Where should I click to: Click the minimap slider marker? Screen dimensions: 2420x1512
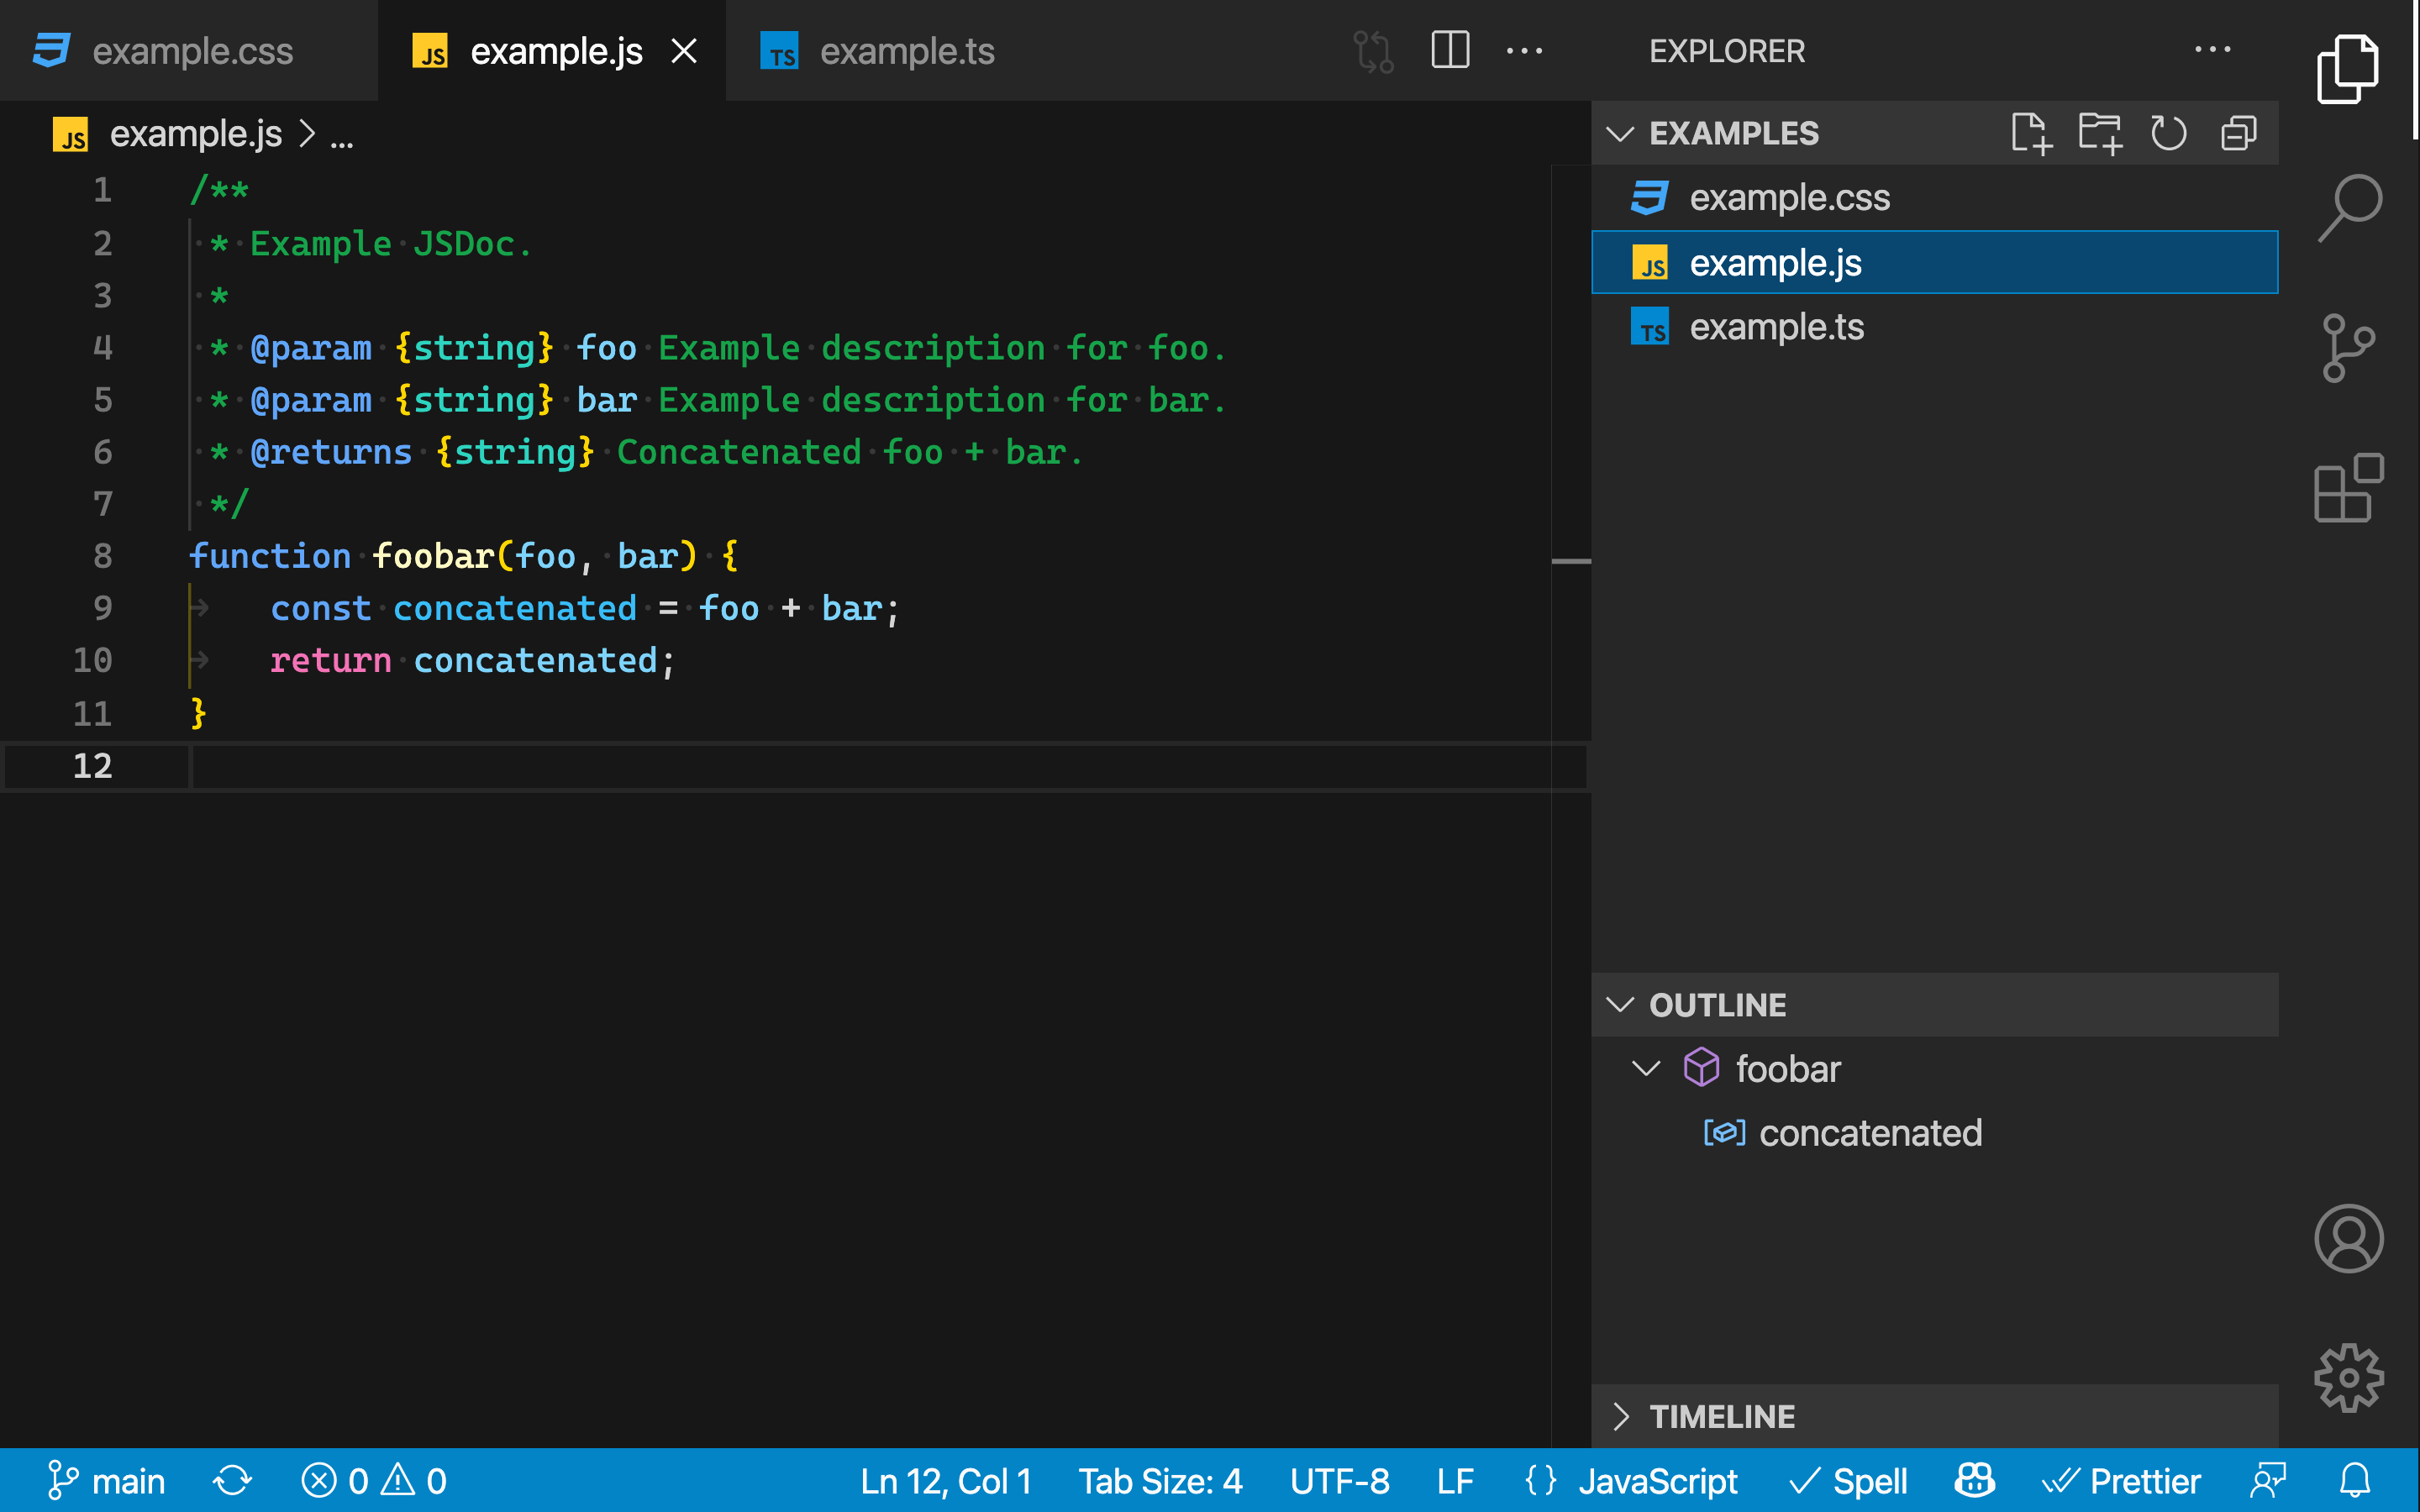(x=1570, y=561)
